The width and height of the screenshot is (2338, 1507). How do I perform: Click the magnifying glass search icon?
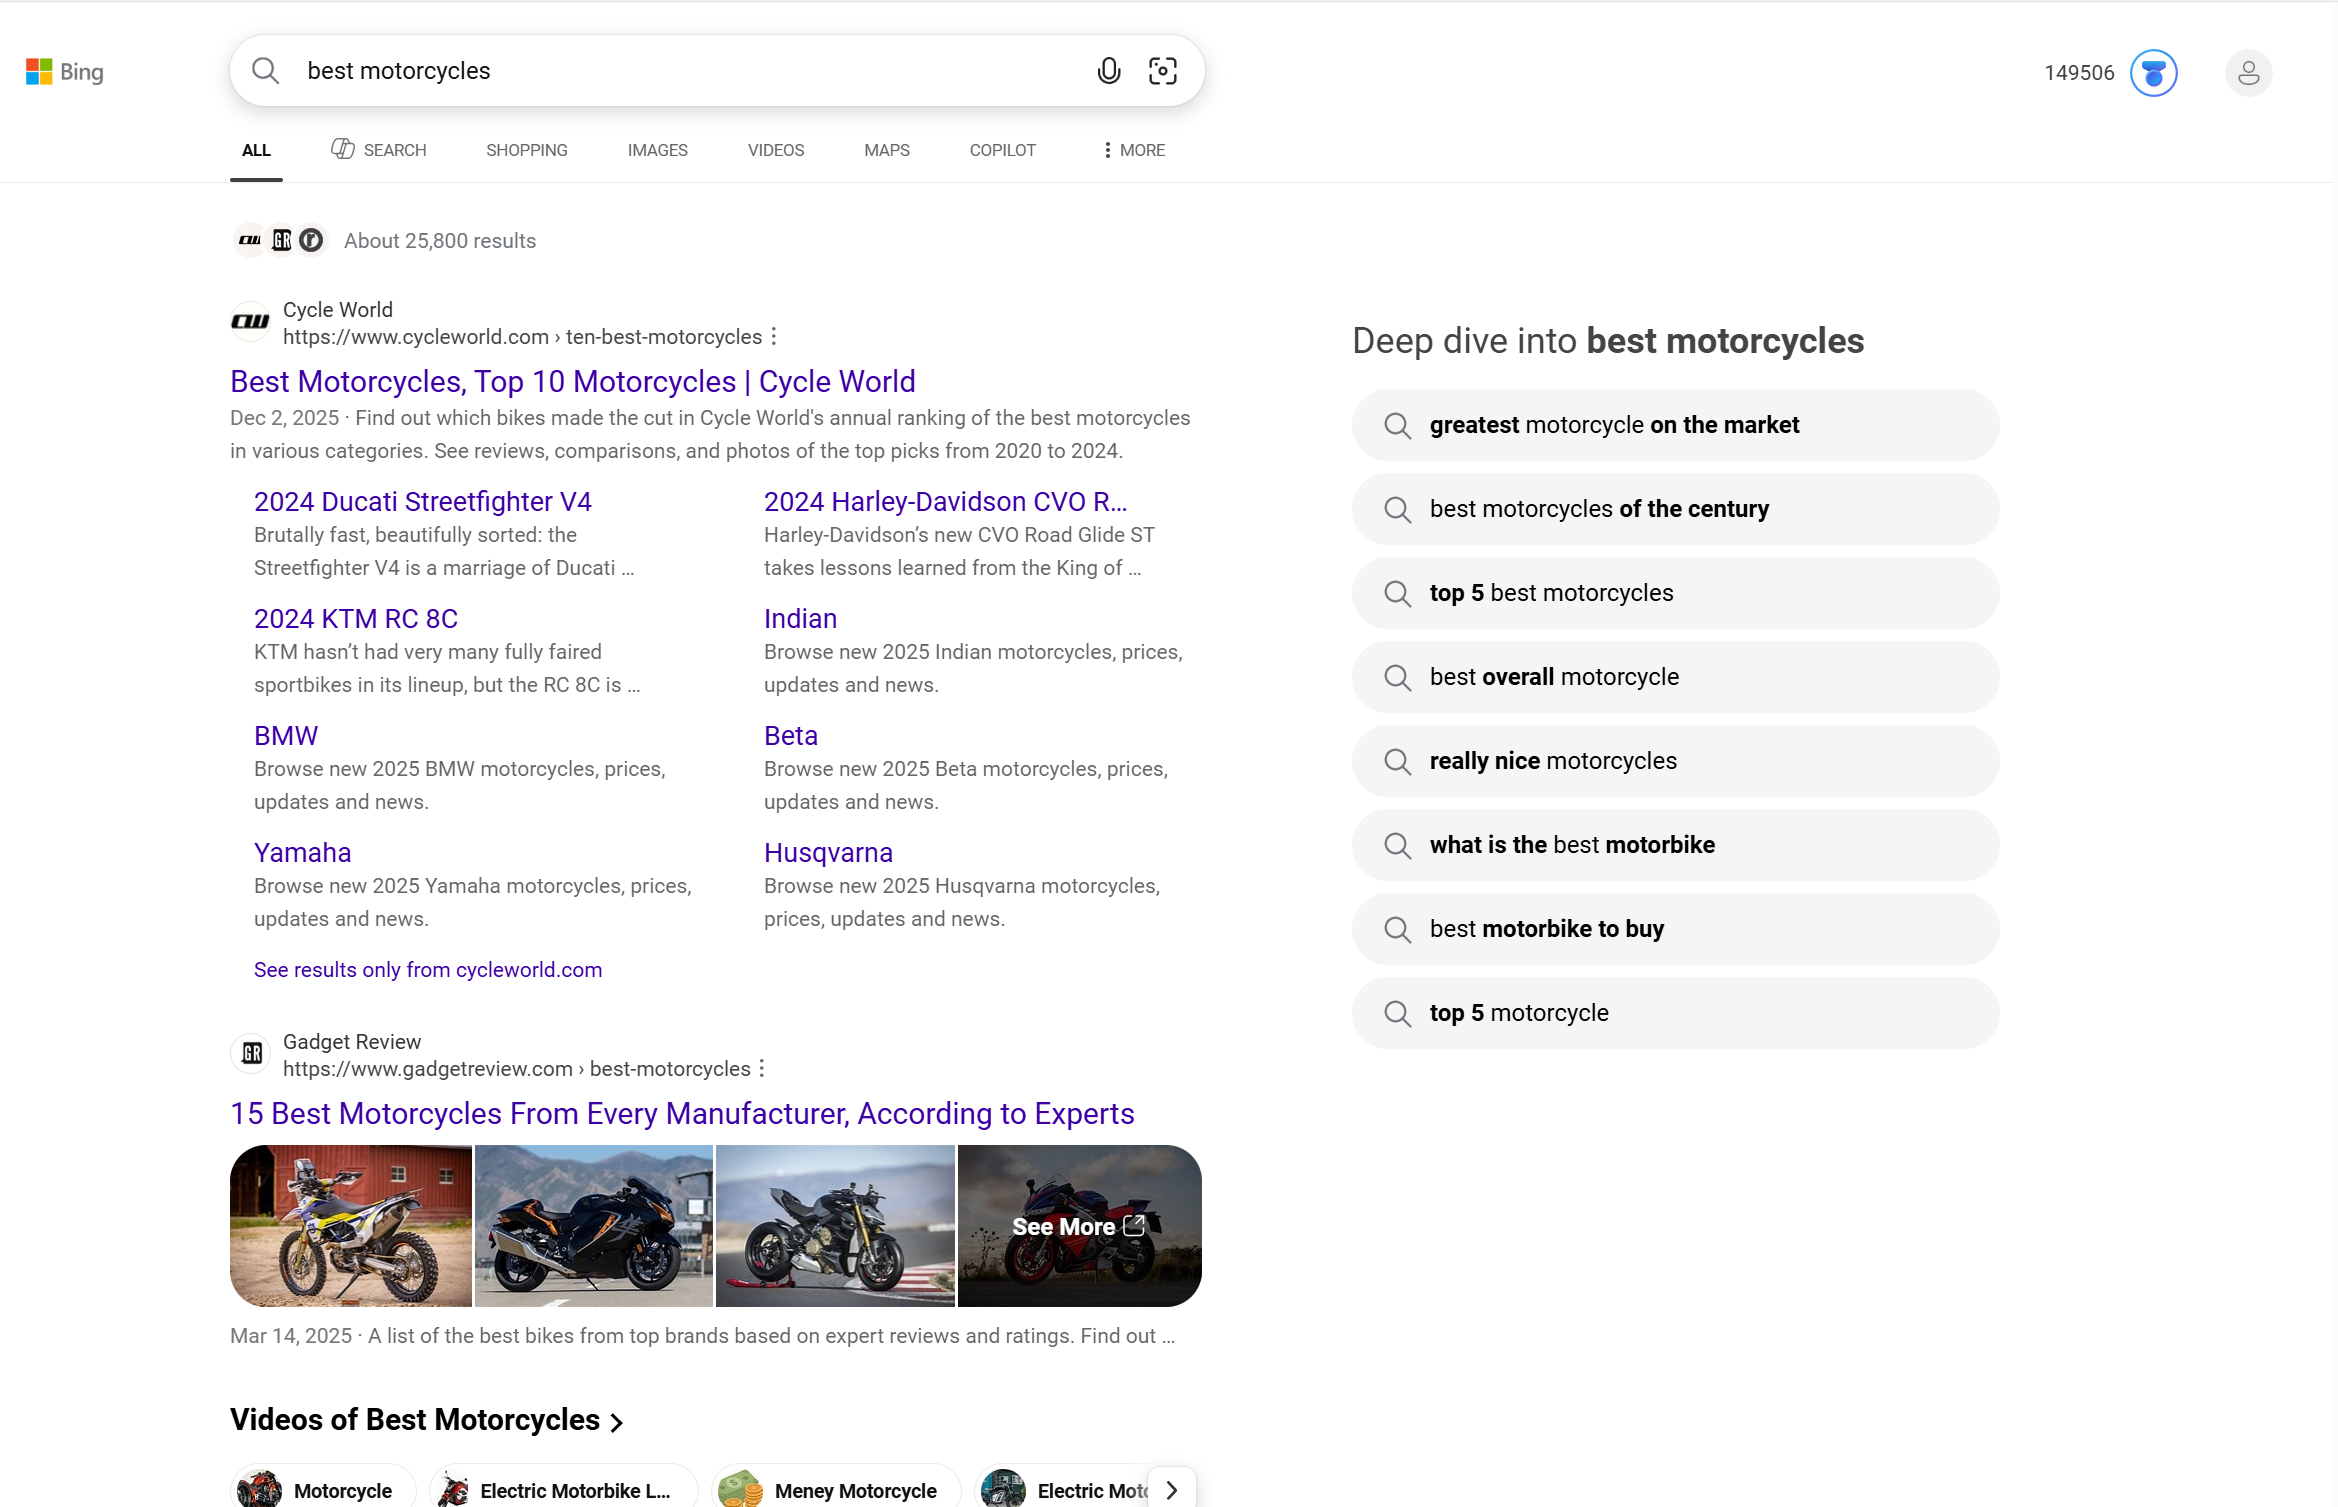coord(265,71)
